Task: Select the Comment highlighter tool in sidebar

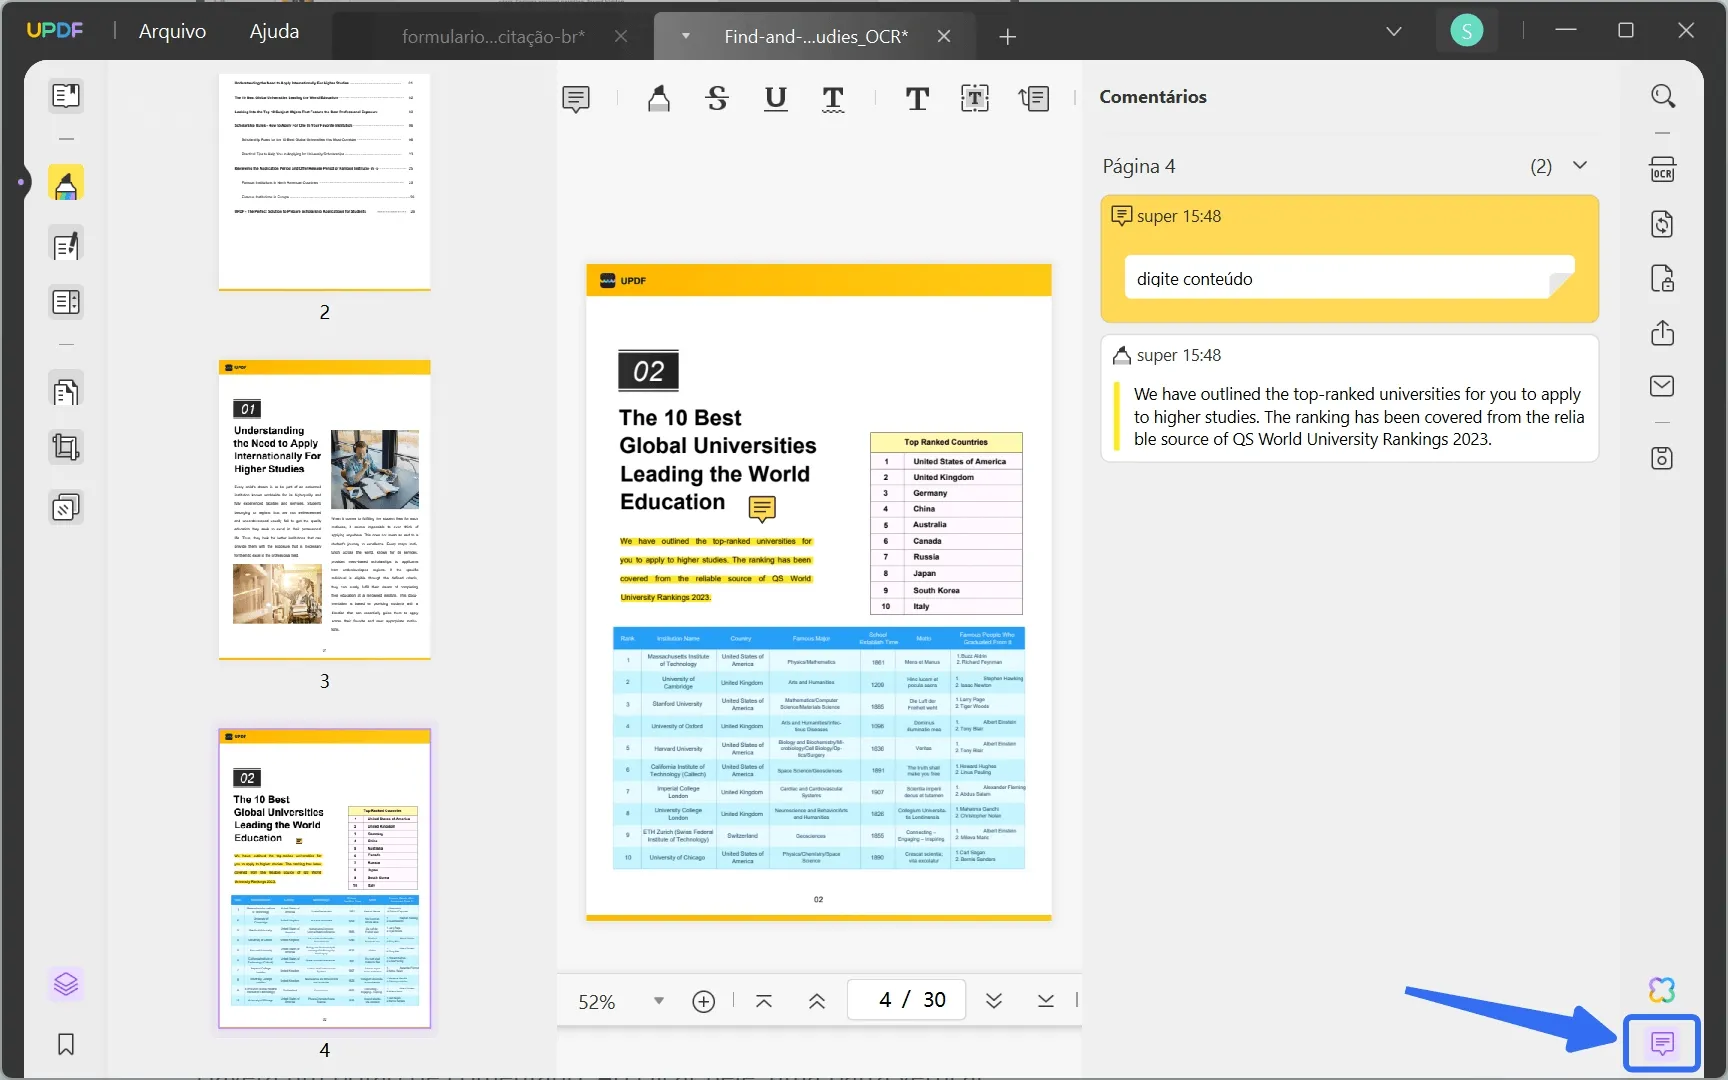Action: tap(66, 184)
